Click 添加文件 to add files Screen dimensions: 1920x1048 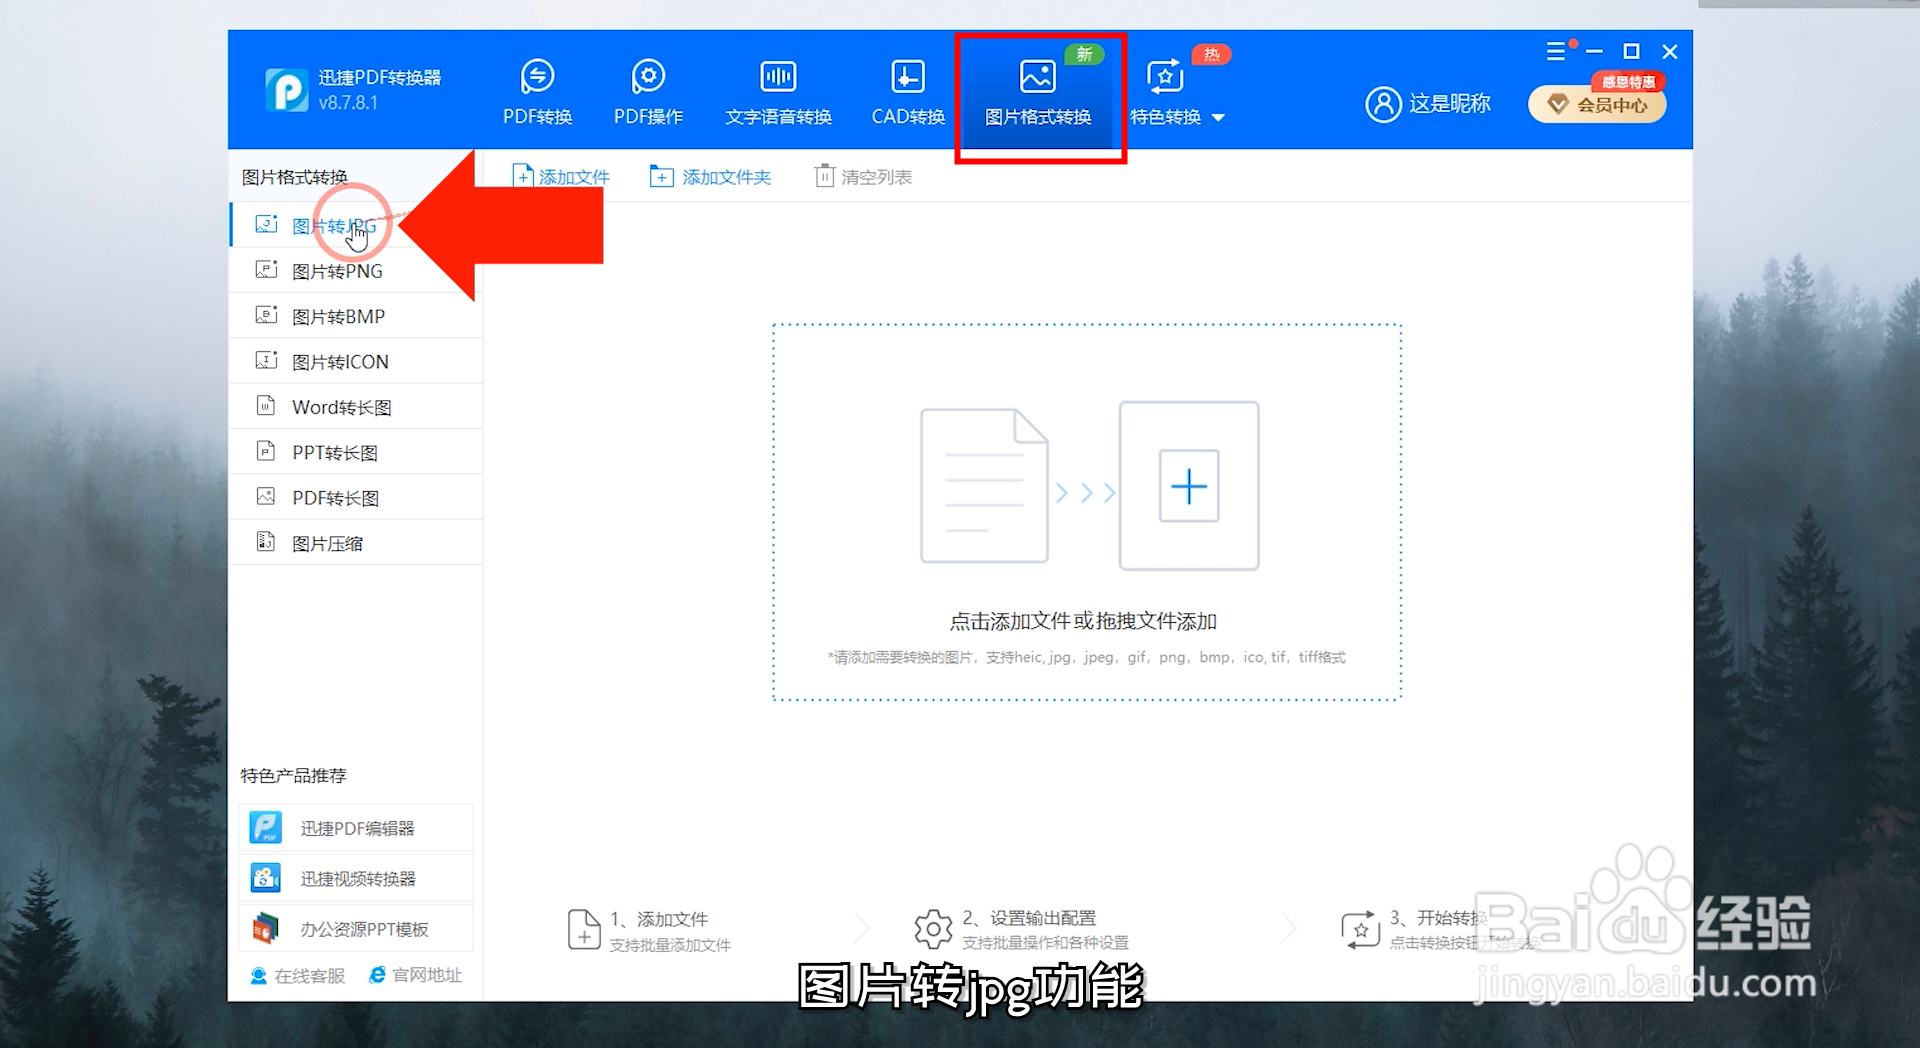560,176
